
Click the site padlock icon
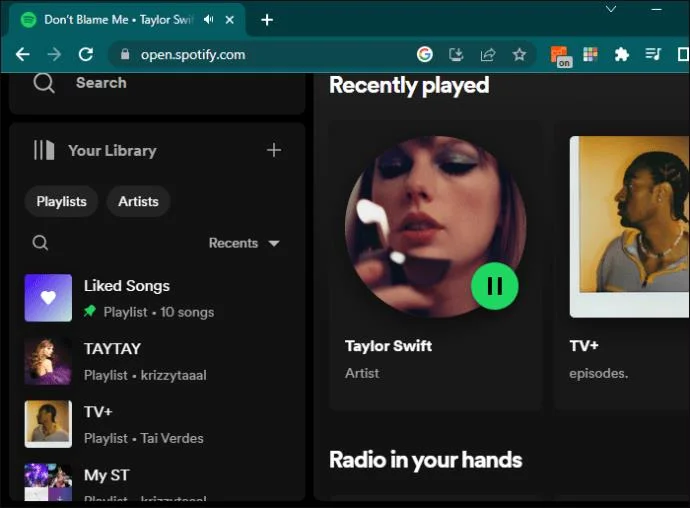tap(125, 54)
